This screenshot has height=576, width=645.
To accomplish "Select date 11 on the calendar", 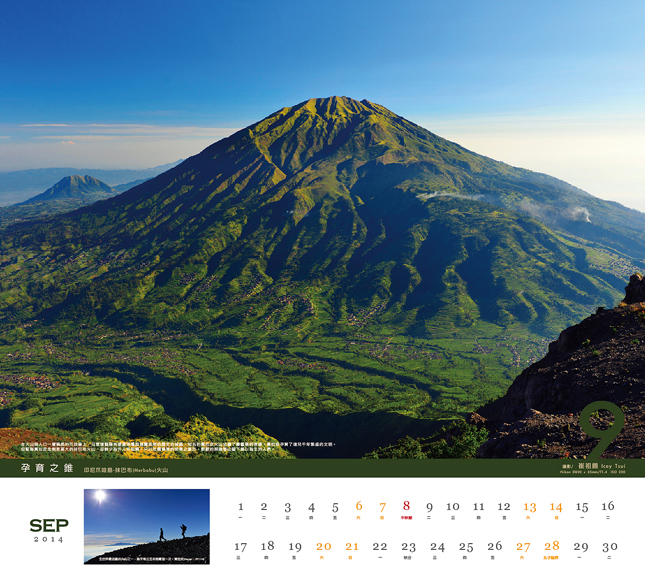I will [478, 507].
